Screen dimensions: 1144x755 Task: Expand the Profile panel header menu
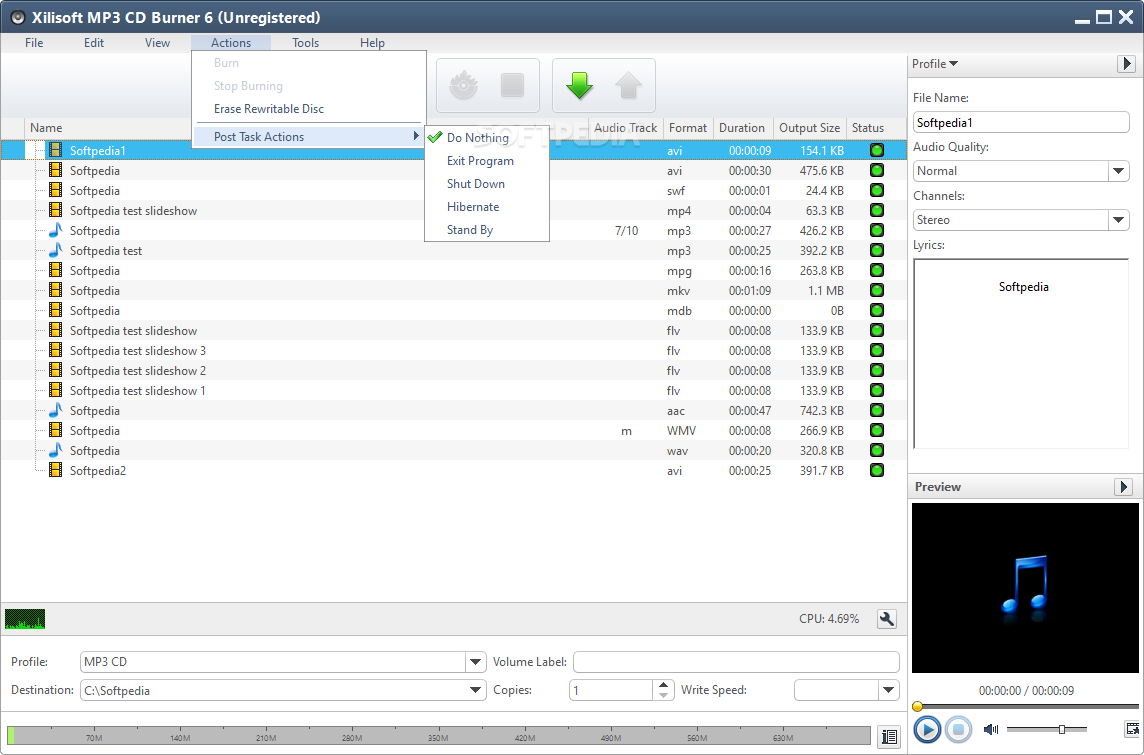tap(935, 63)
